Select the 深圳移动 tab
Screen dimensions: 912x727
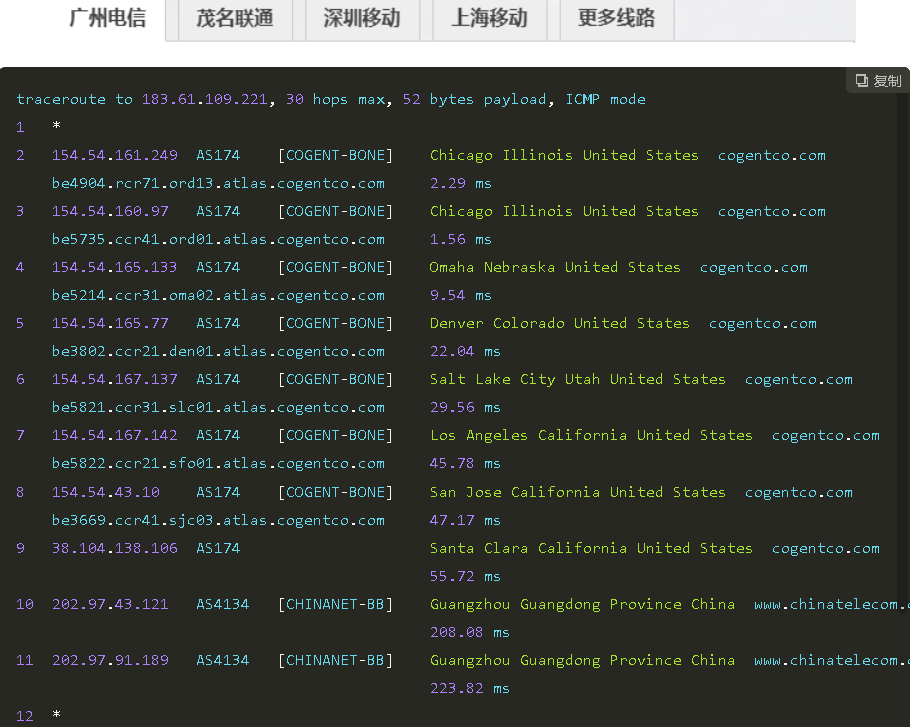coord(362,19)
